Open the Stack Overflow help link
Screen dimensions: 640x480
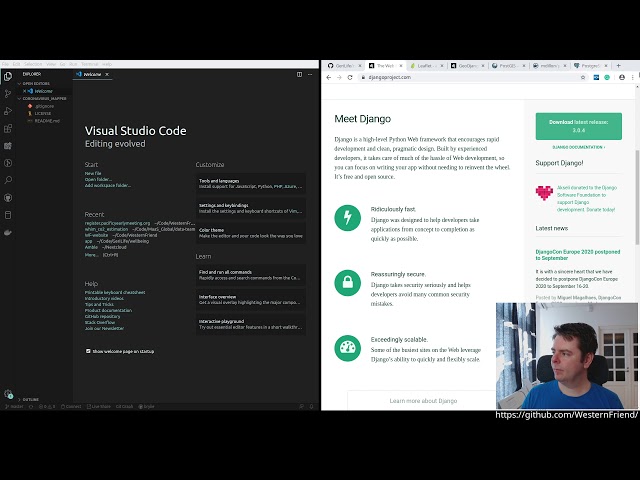[100, 322]
